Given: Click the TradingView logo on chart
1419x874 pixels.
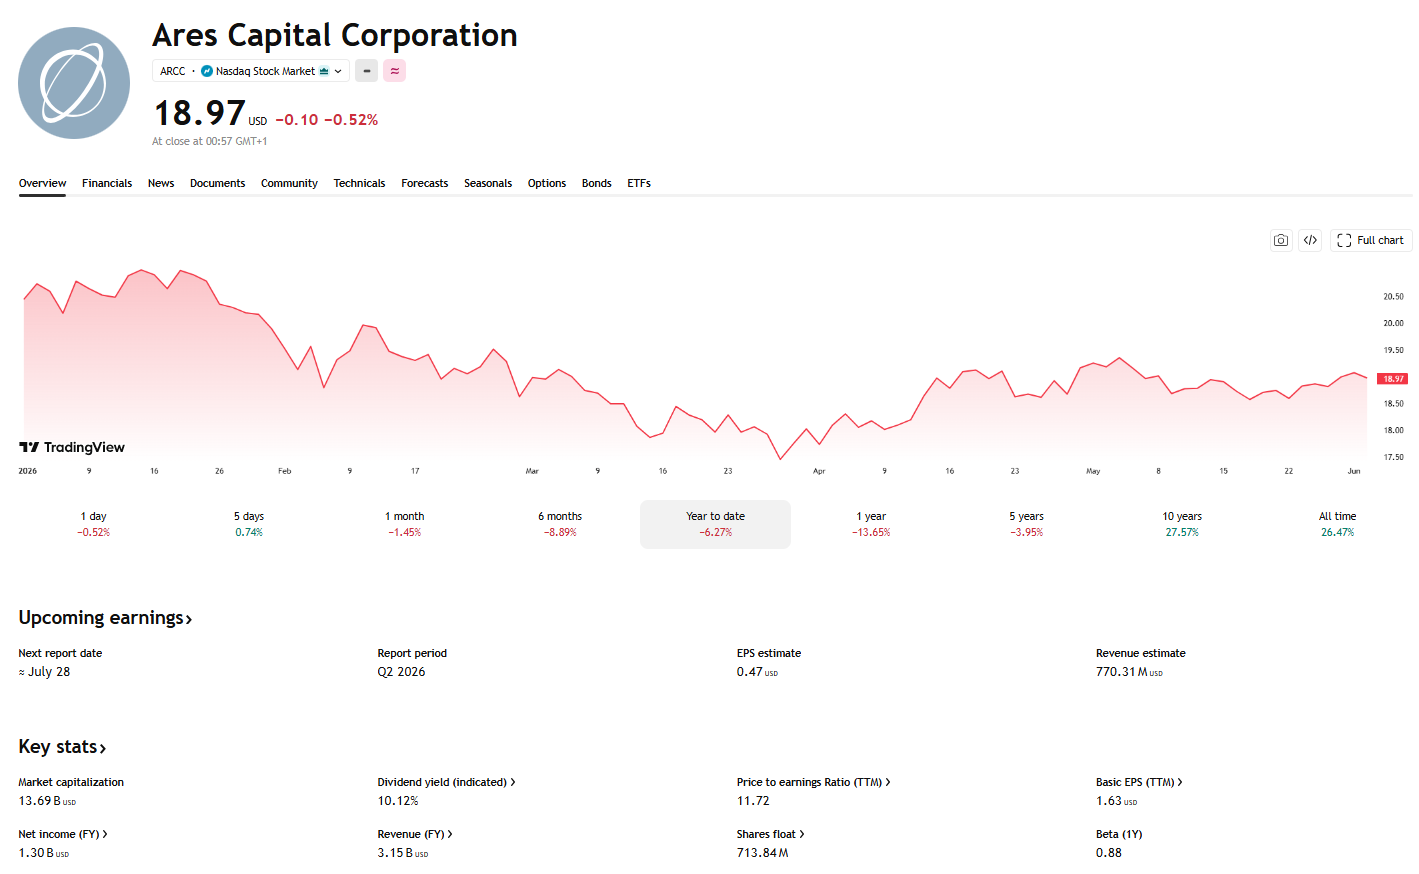Looking at the screenshot, I should [x=72, y=447].
